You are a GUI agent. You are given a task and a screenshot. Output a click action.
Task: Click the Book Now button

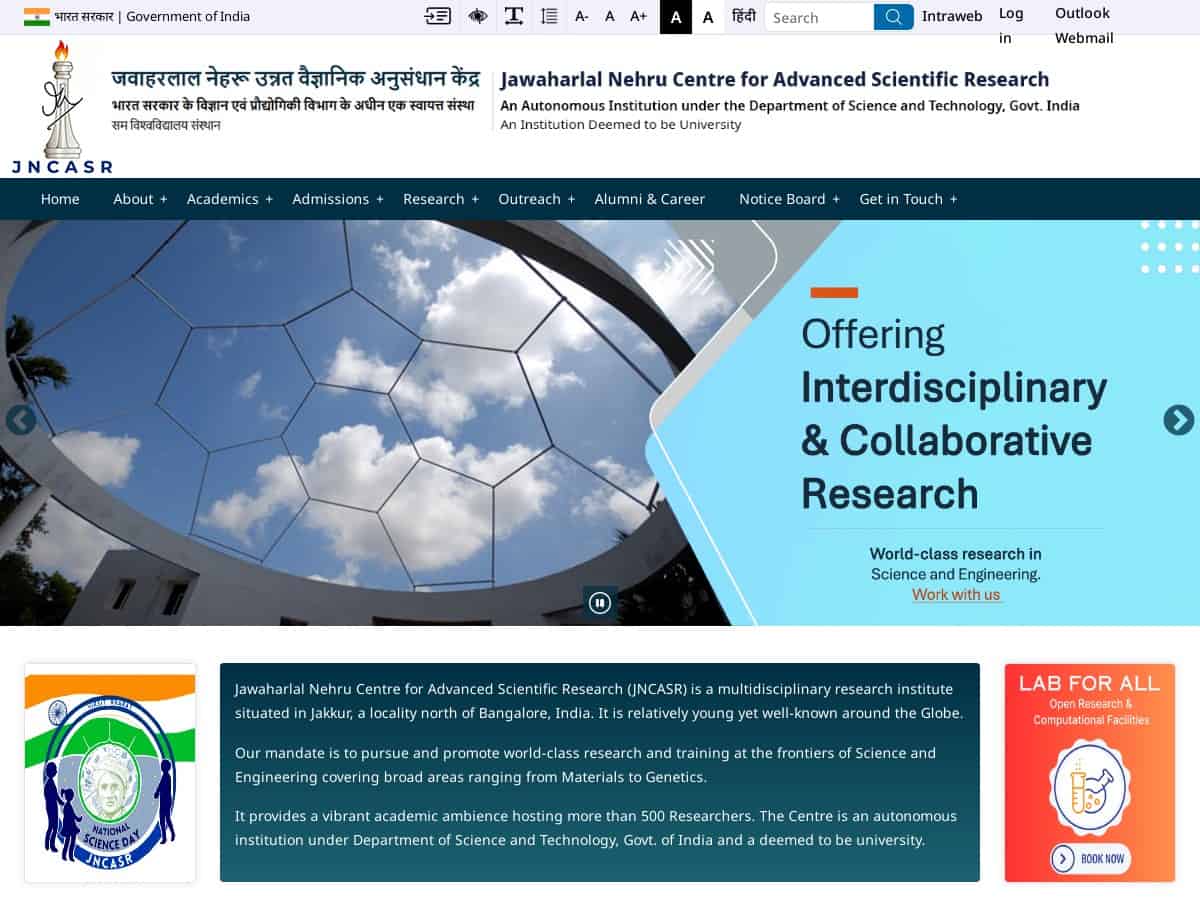click(x=1091, y=858)
